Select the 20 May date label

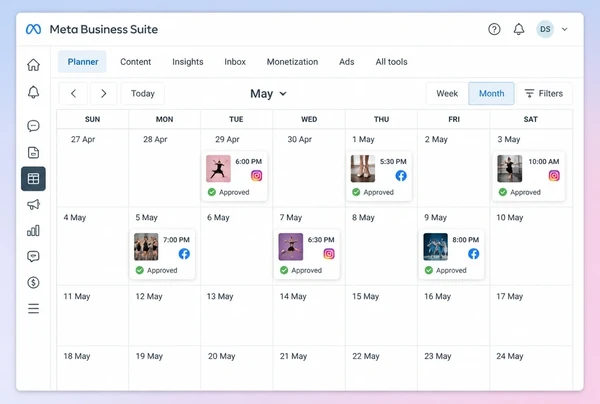pyautogui.click(x=222, y=356)
